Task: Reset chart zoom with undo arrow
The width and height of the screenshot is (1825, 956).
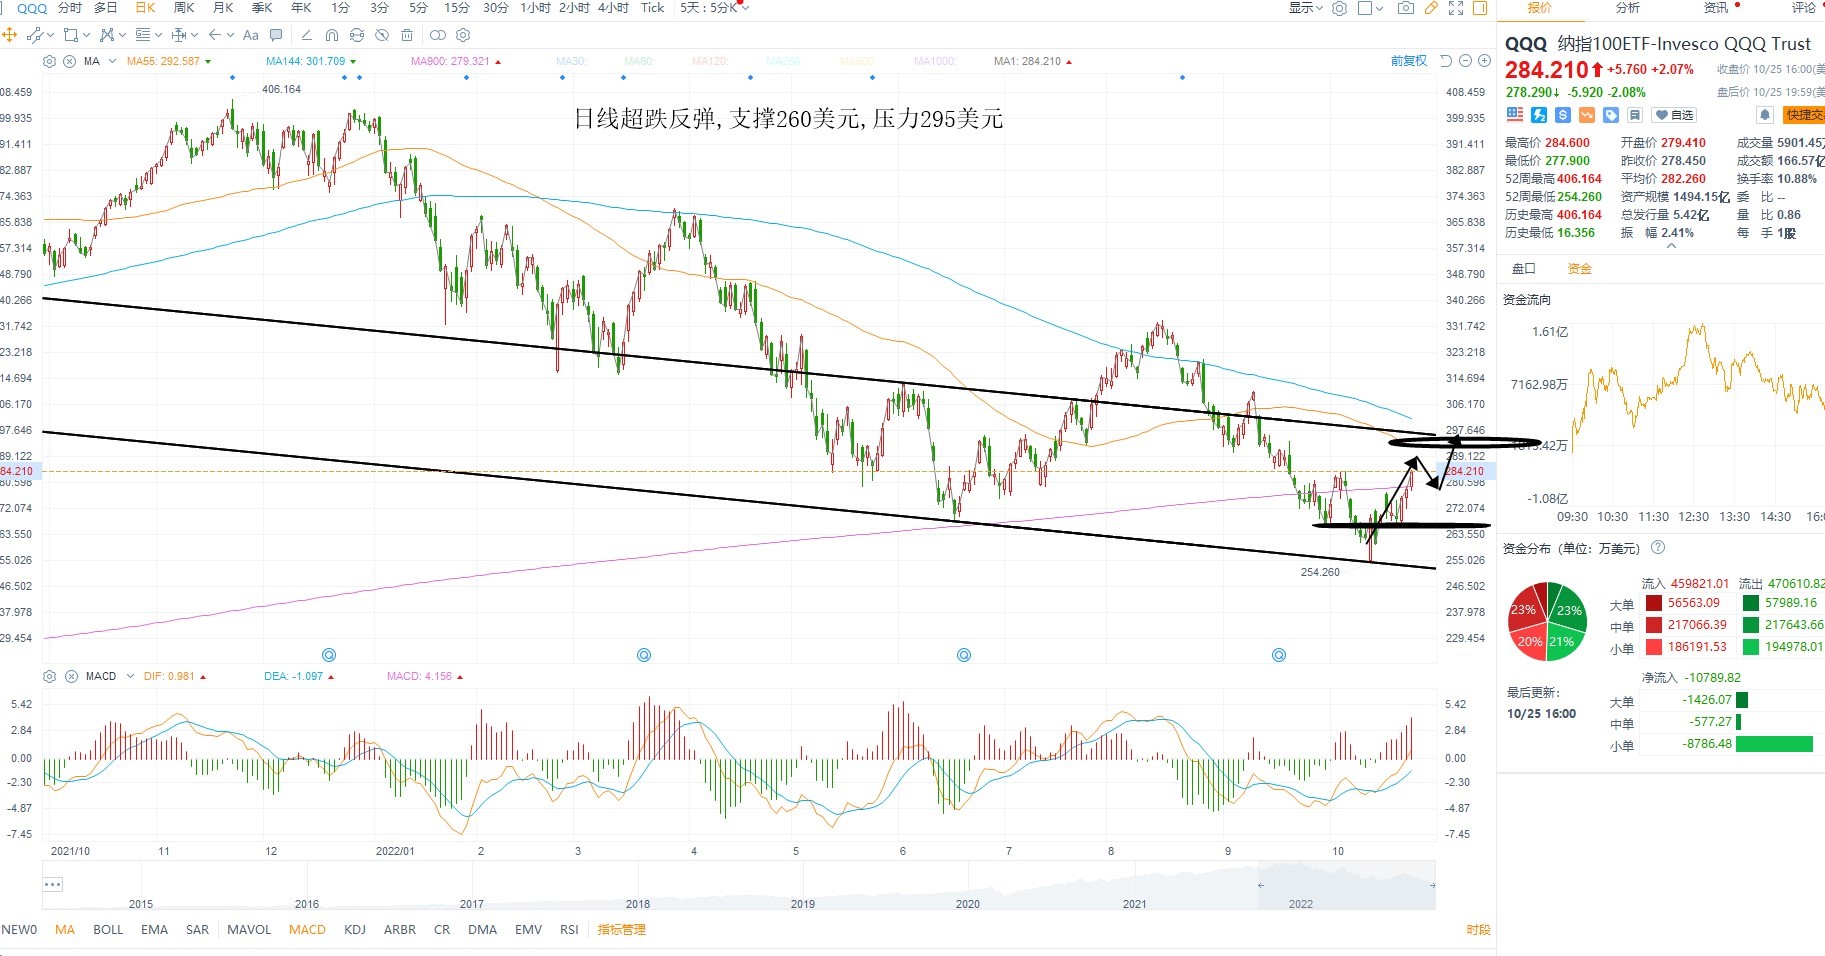Action: (1446, 61)
